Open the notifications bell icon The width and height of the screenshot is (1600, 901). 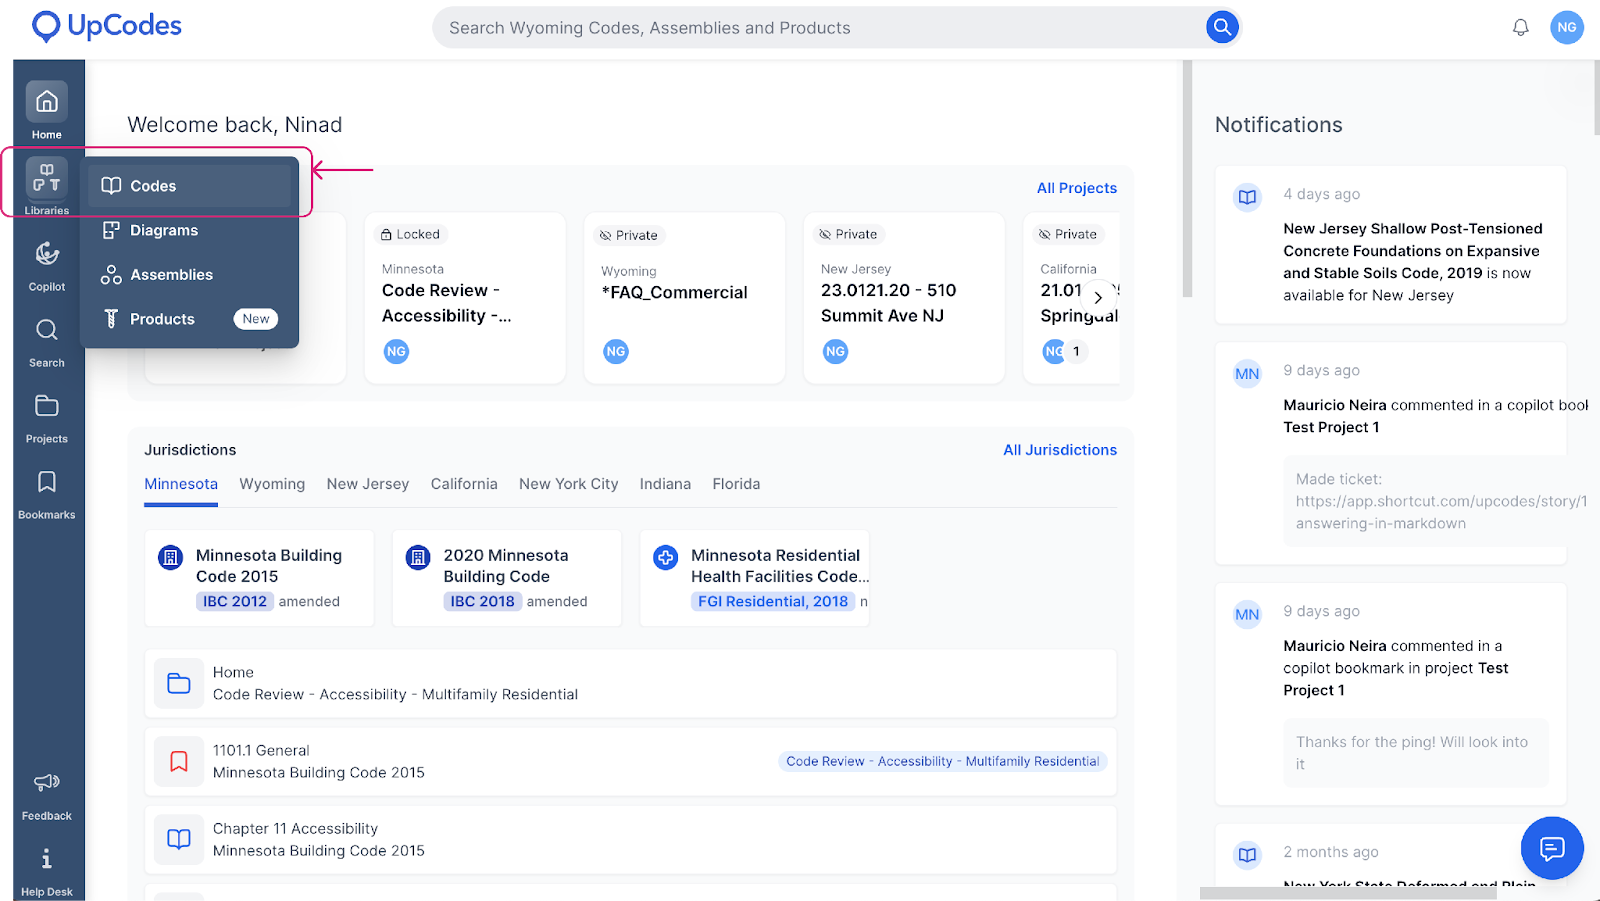pos(1520,27)
